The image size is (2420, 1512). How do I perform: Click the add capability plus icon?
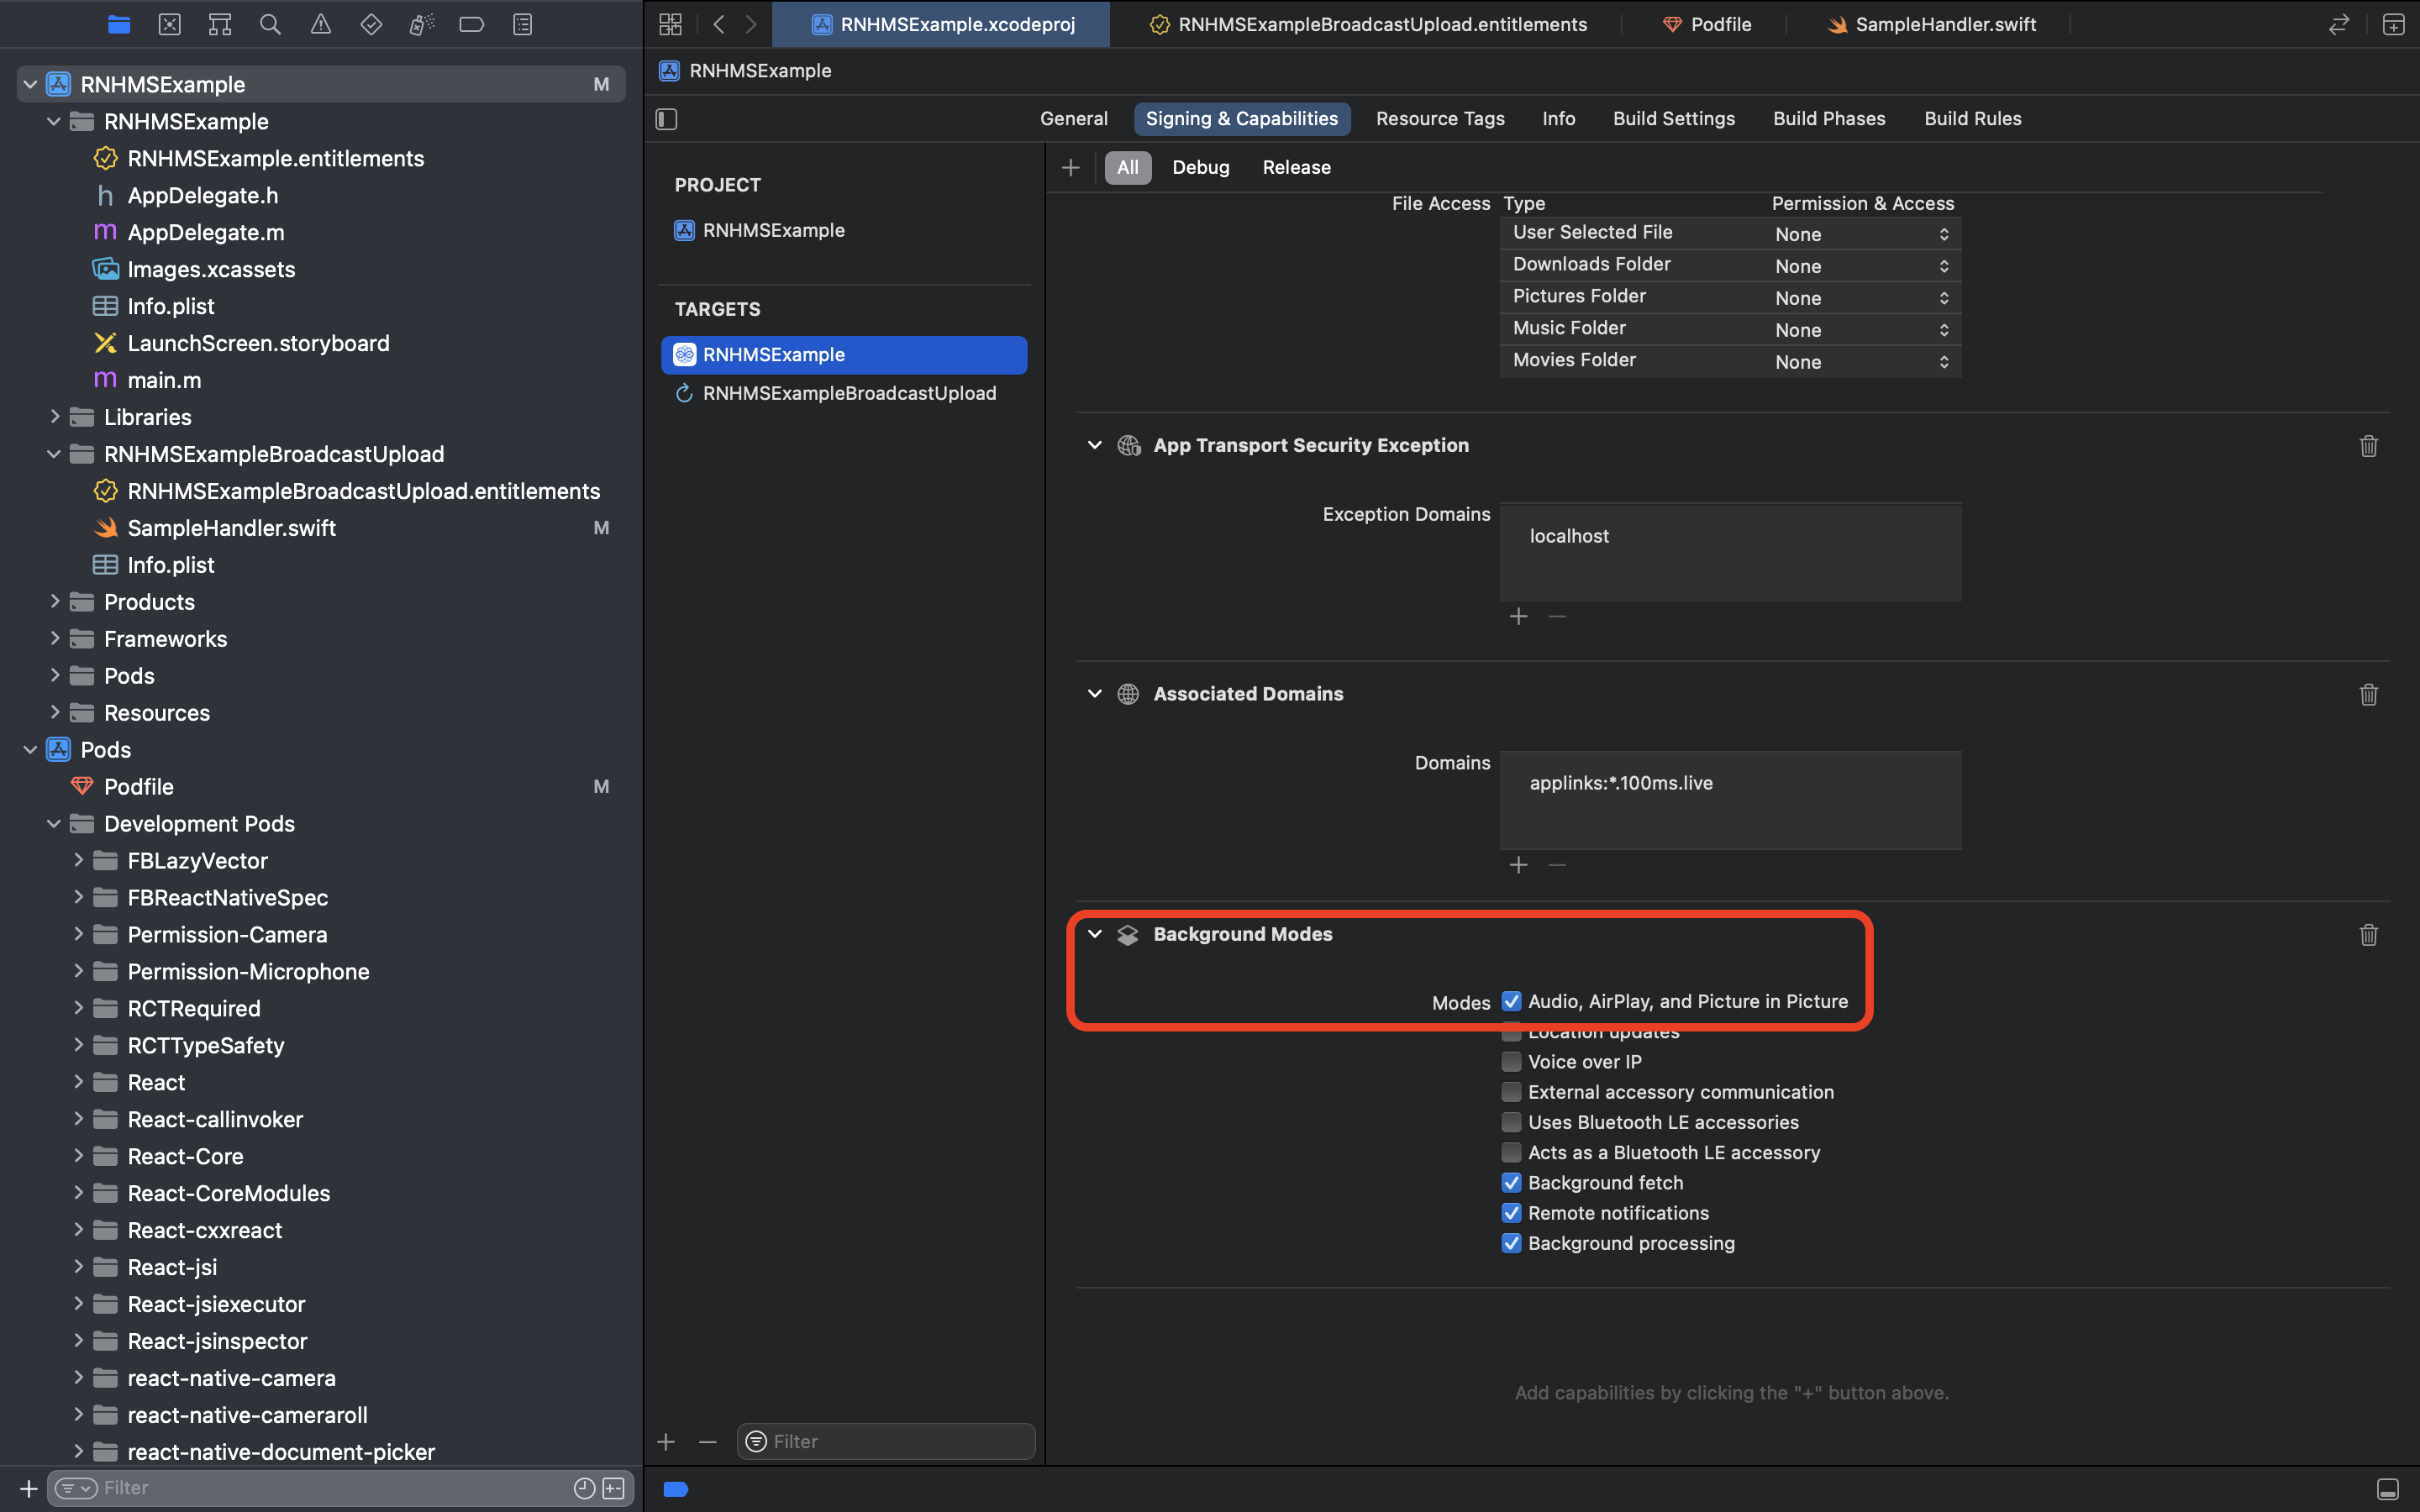tap(1070, 167)
